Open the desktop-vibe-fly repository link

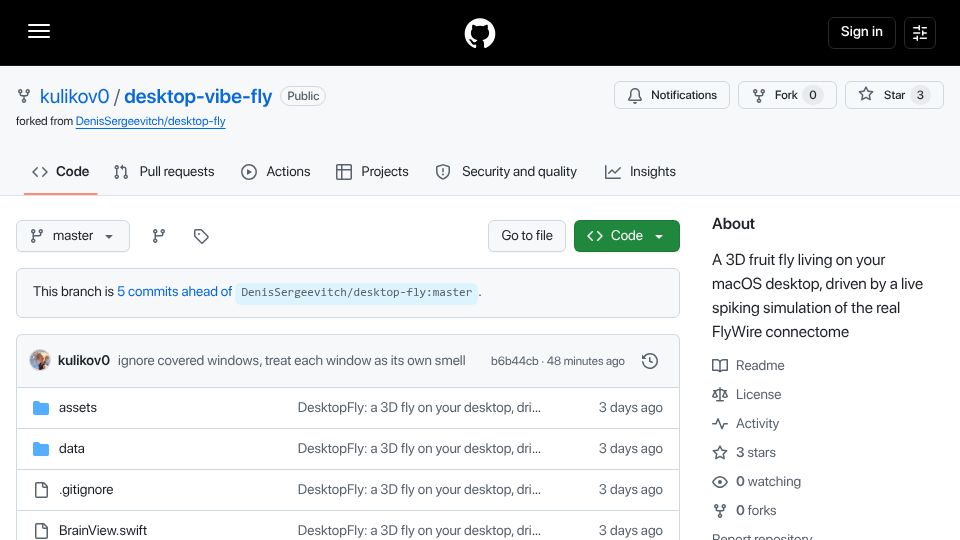pos(198,96)
